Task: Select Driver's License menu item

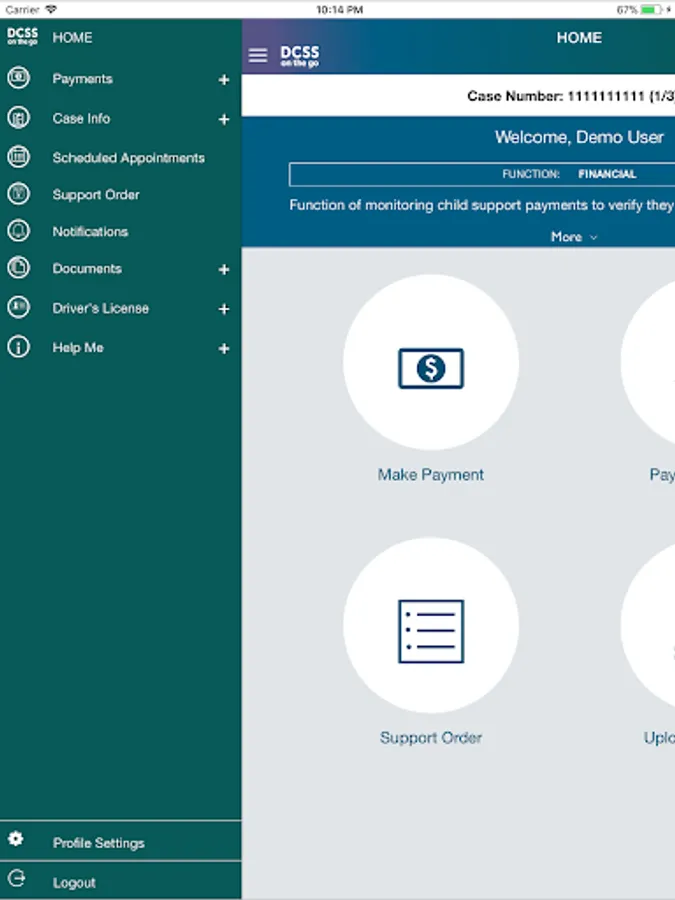Action: point(100,308)
